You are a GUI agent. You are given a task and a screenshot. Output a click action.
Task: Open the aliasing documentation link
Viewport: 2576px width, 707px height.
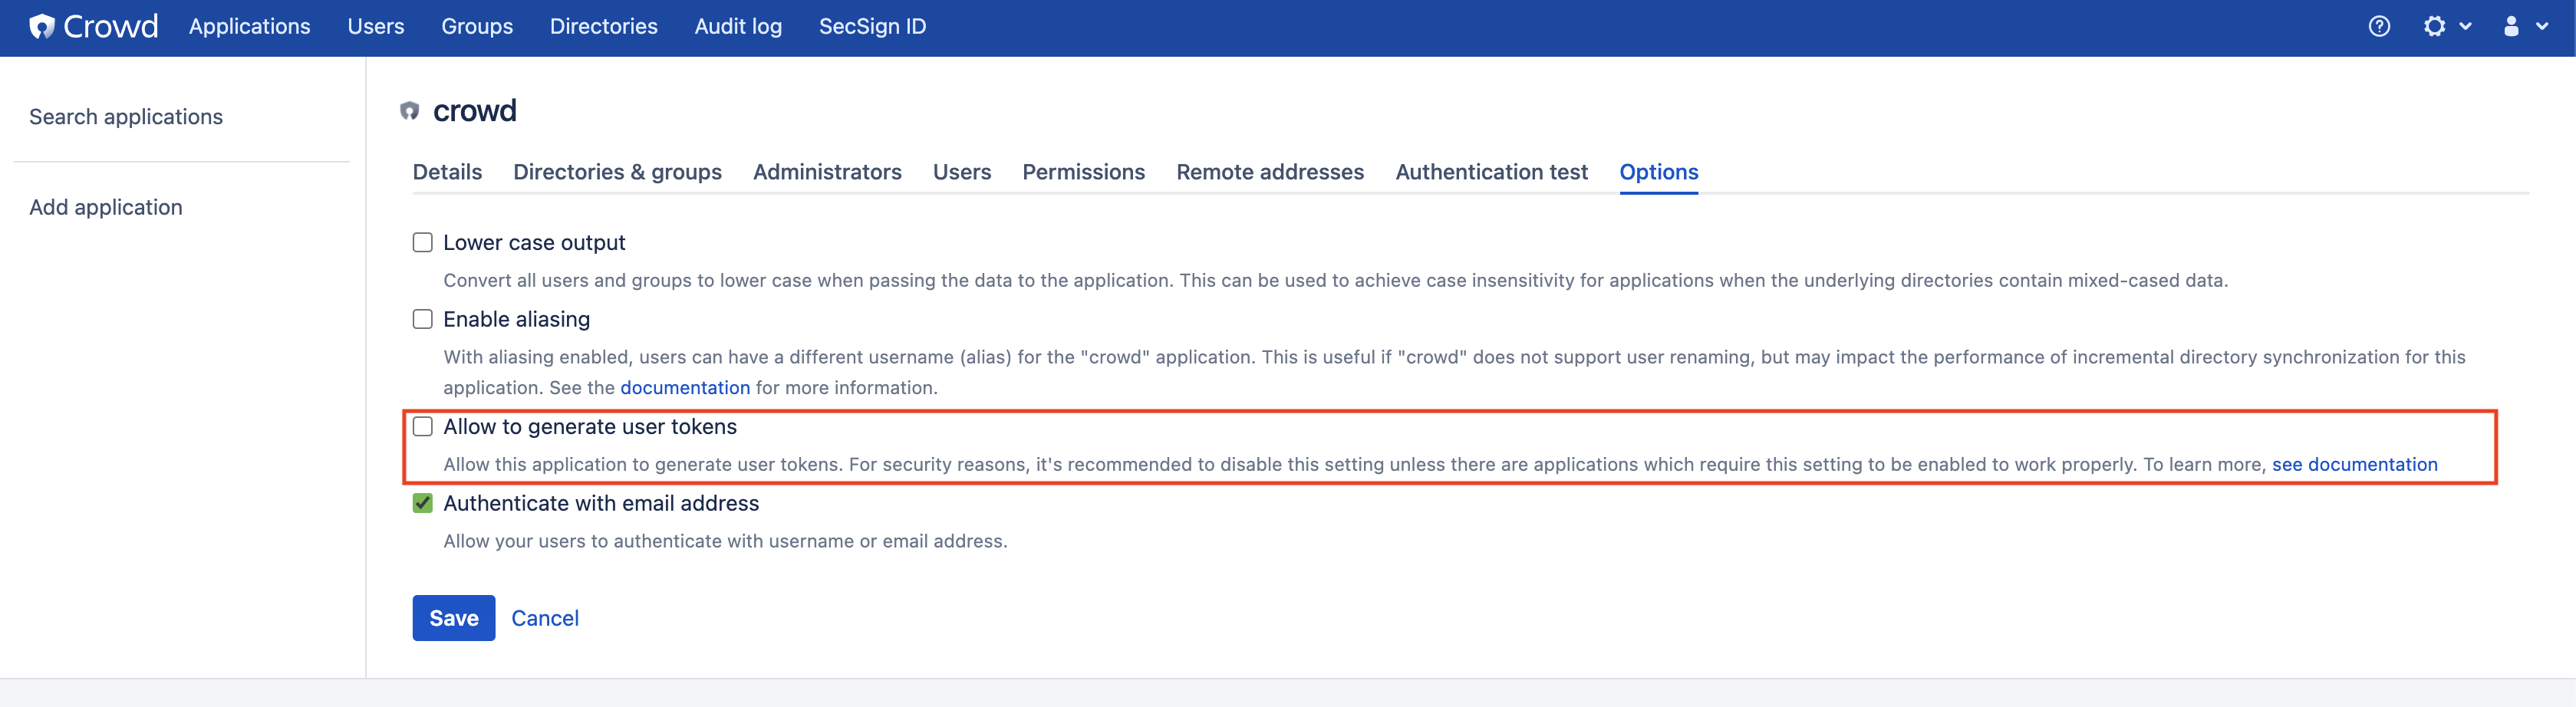685,387
